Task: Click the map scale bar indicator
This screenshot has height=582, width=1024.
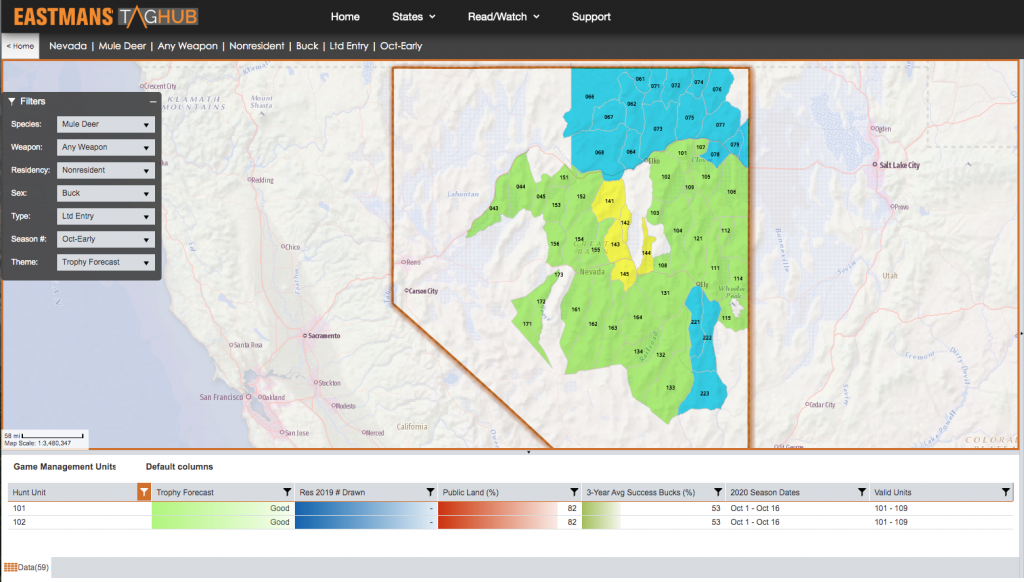Action: coord(52,436)
